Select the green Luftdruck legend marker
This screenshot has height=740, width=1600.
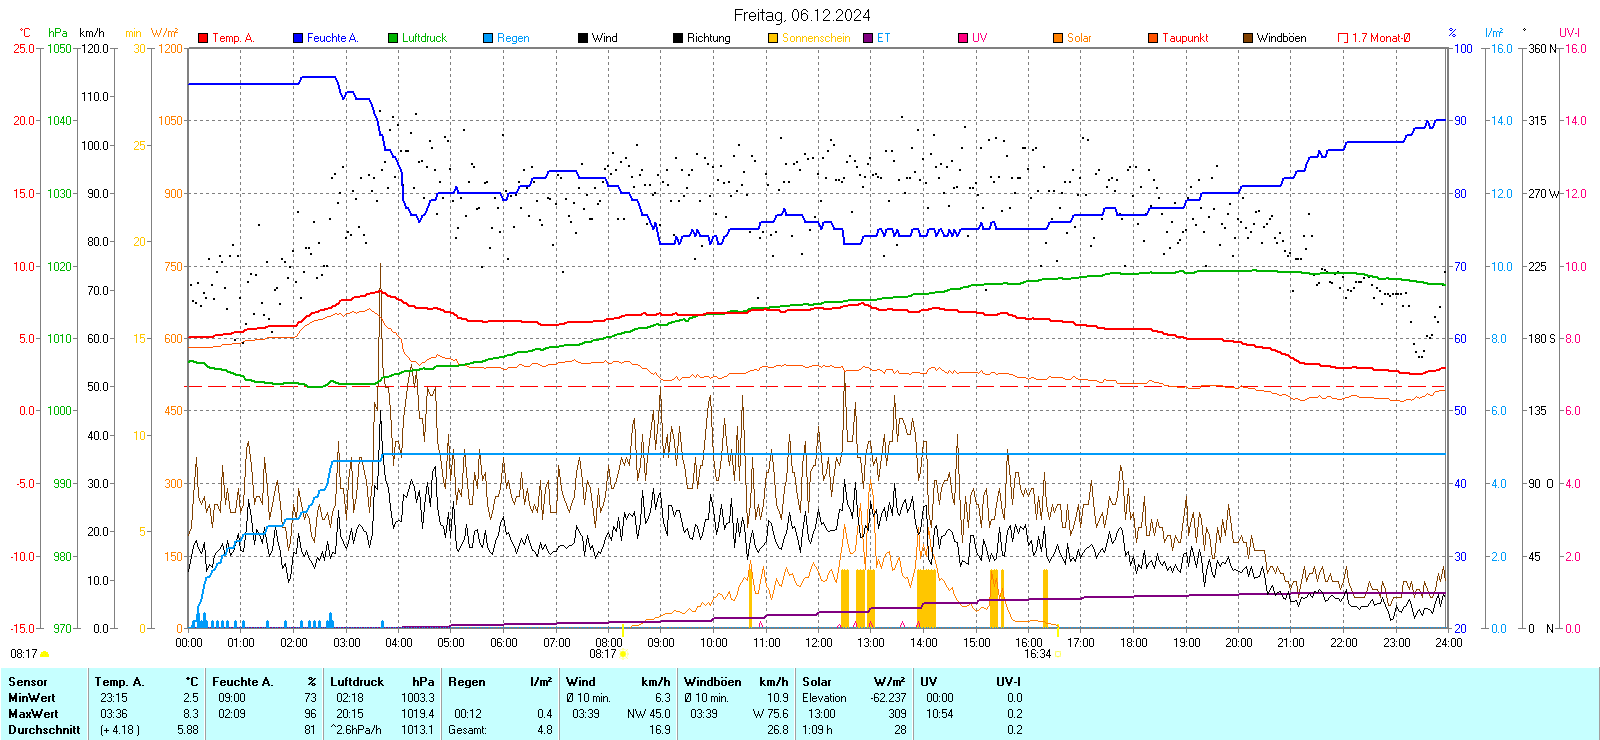click(x=393, y=38)
